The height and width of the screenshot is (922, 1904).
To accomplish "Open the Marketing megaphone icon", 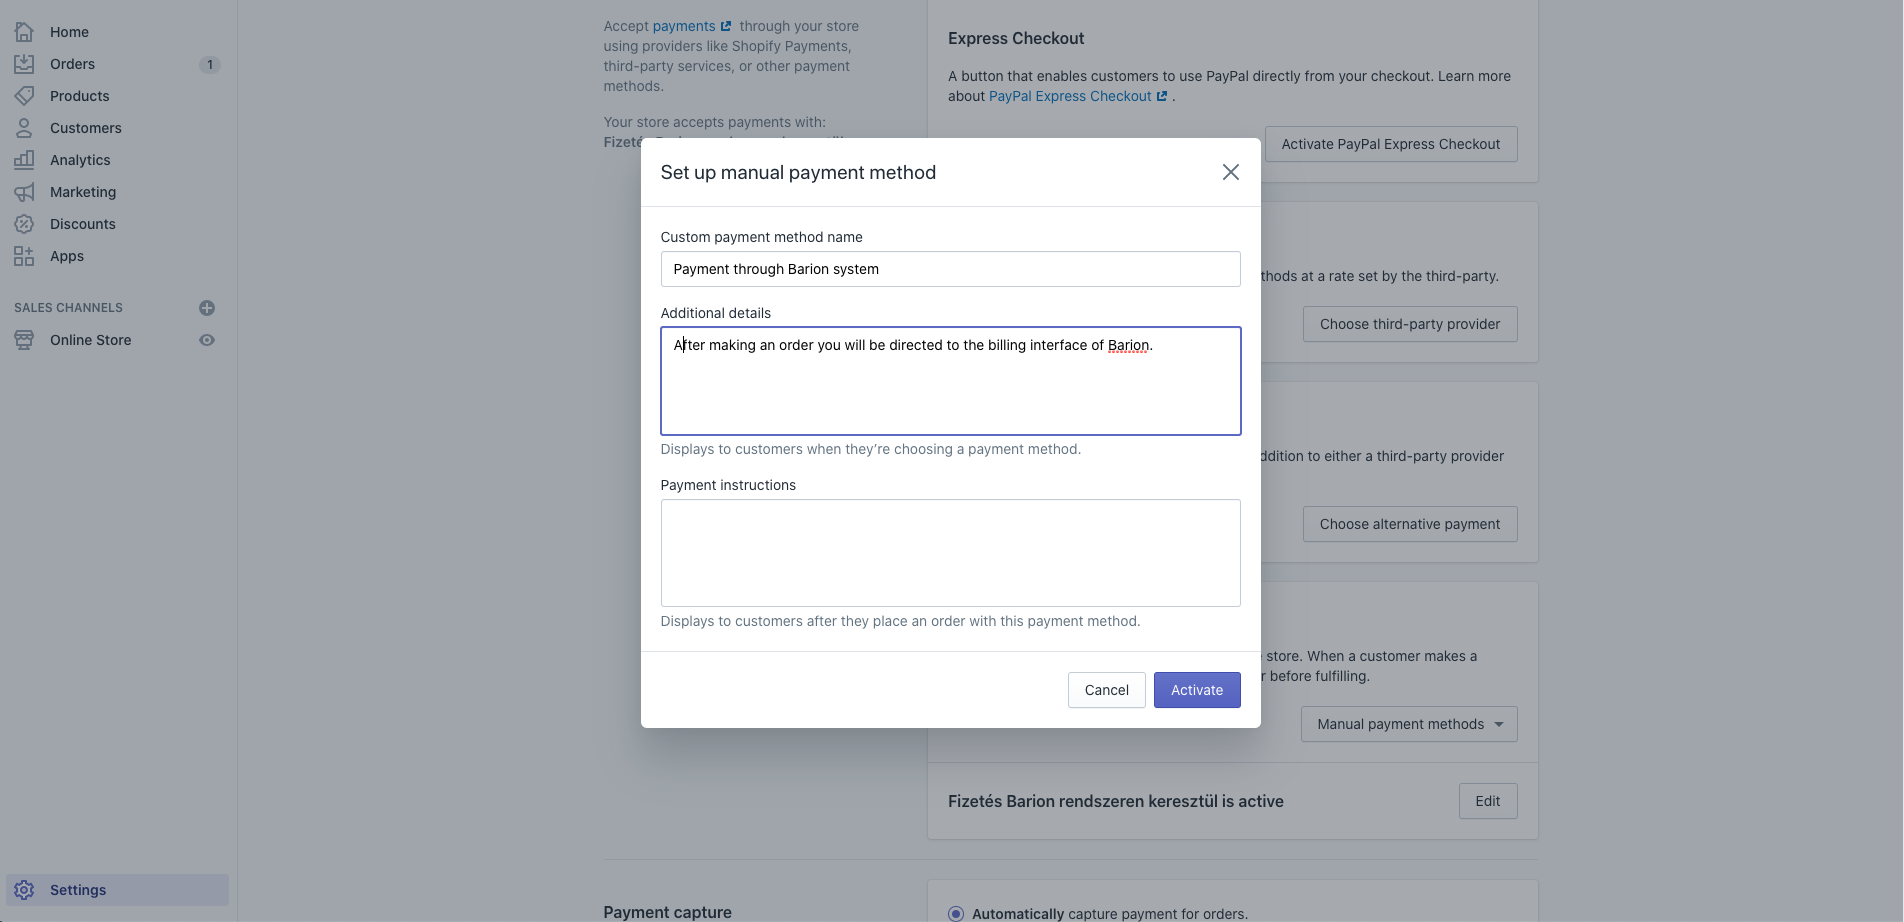I will [24, 192].
